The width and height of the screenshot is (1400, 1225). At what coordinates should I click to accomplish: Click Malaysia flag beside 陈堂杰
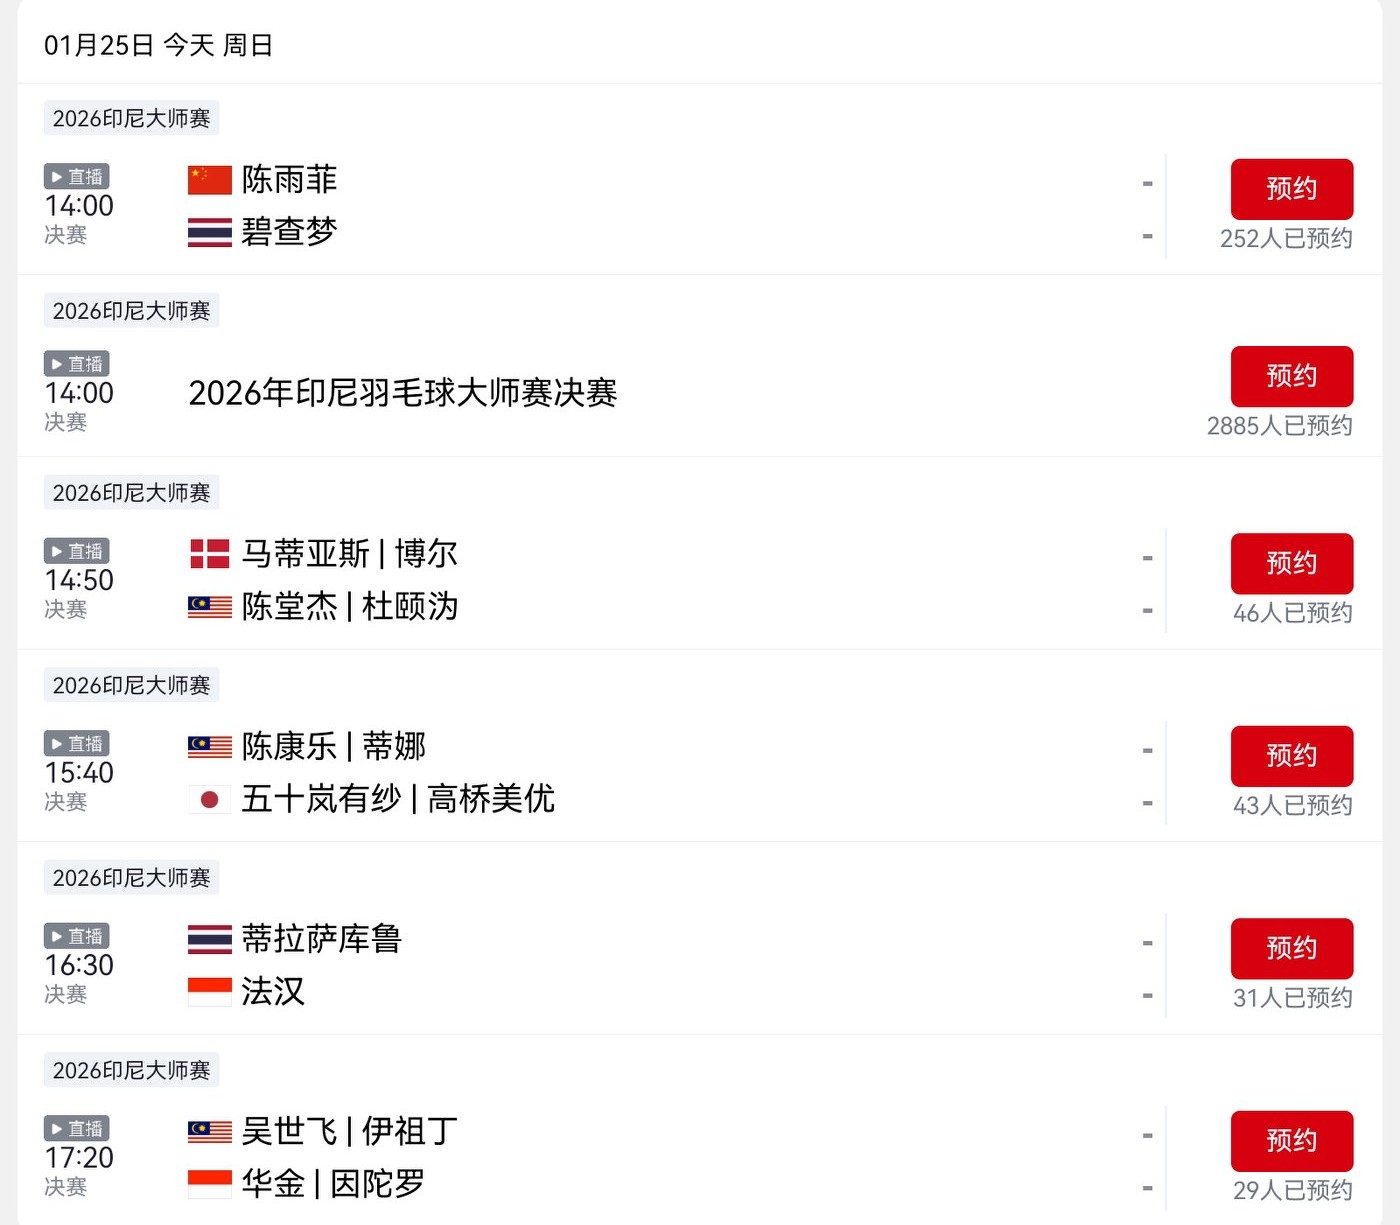point(209,606)
